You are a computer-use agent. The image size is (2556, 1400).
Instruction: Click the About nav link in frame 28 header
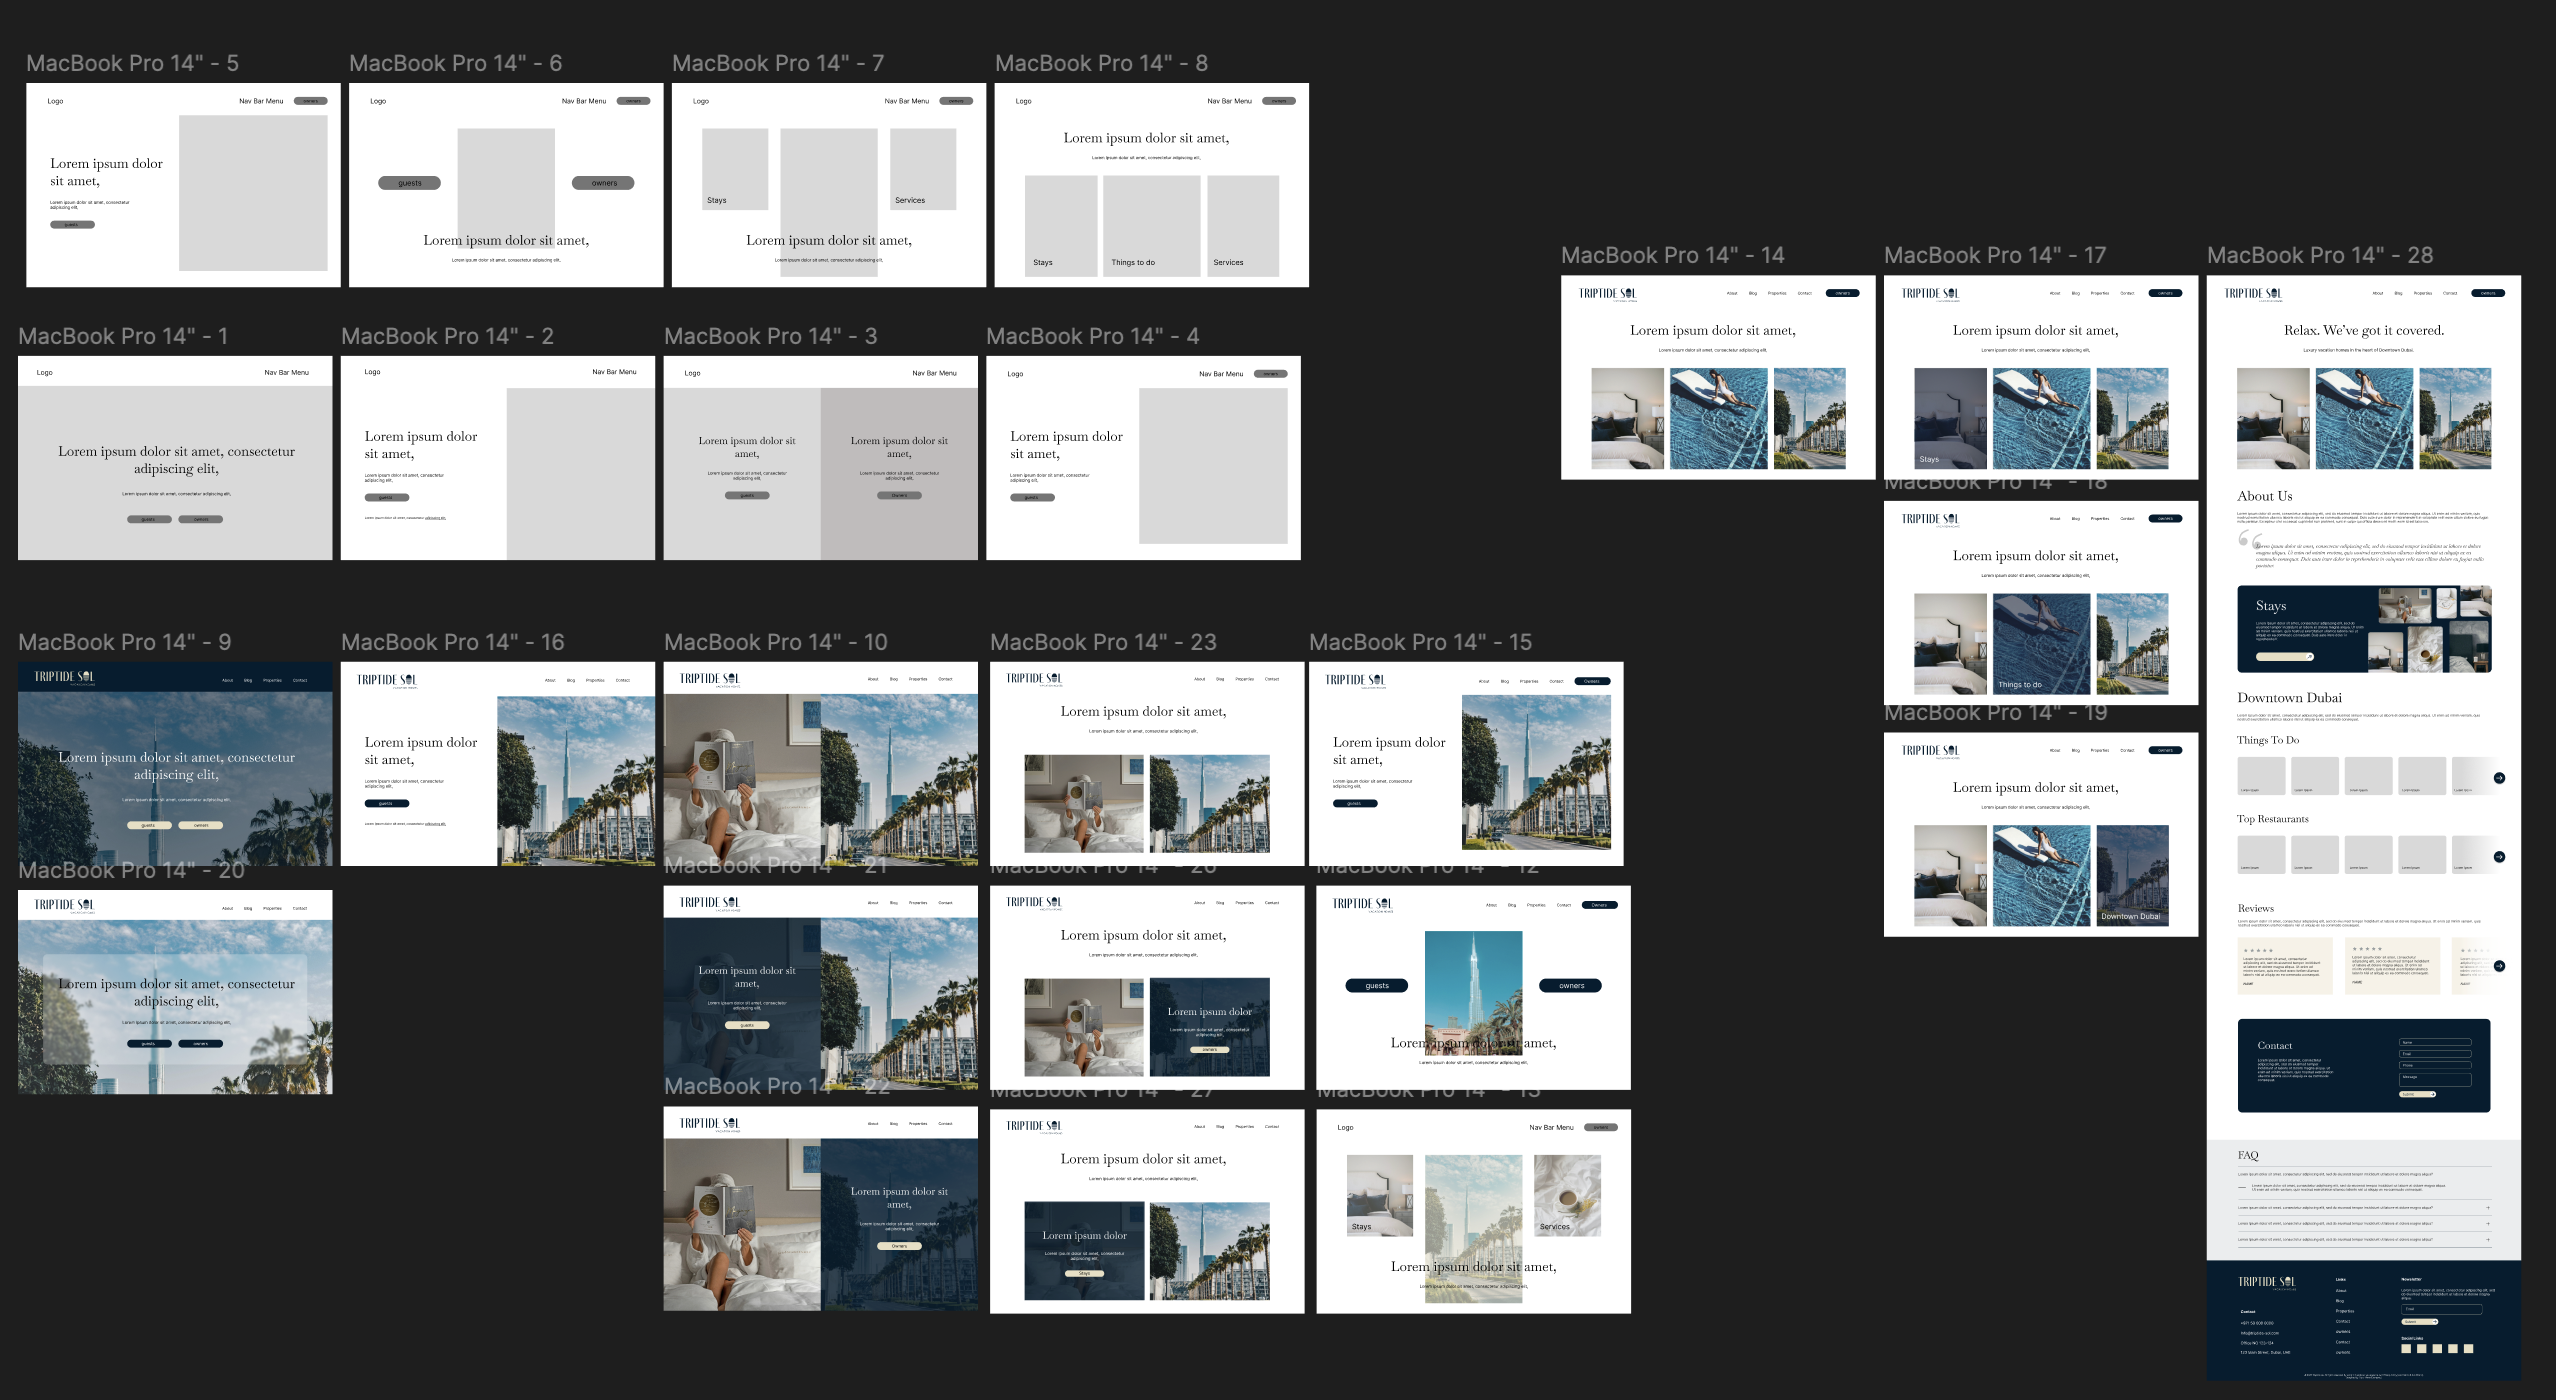[x=2378, y=294]
